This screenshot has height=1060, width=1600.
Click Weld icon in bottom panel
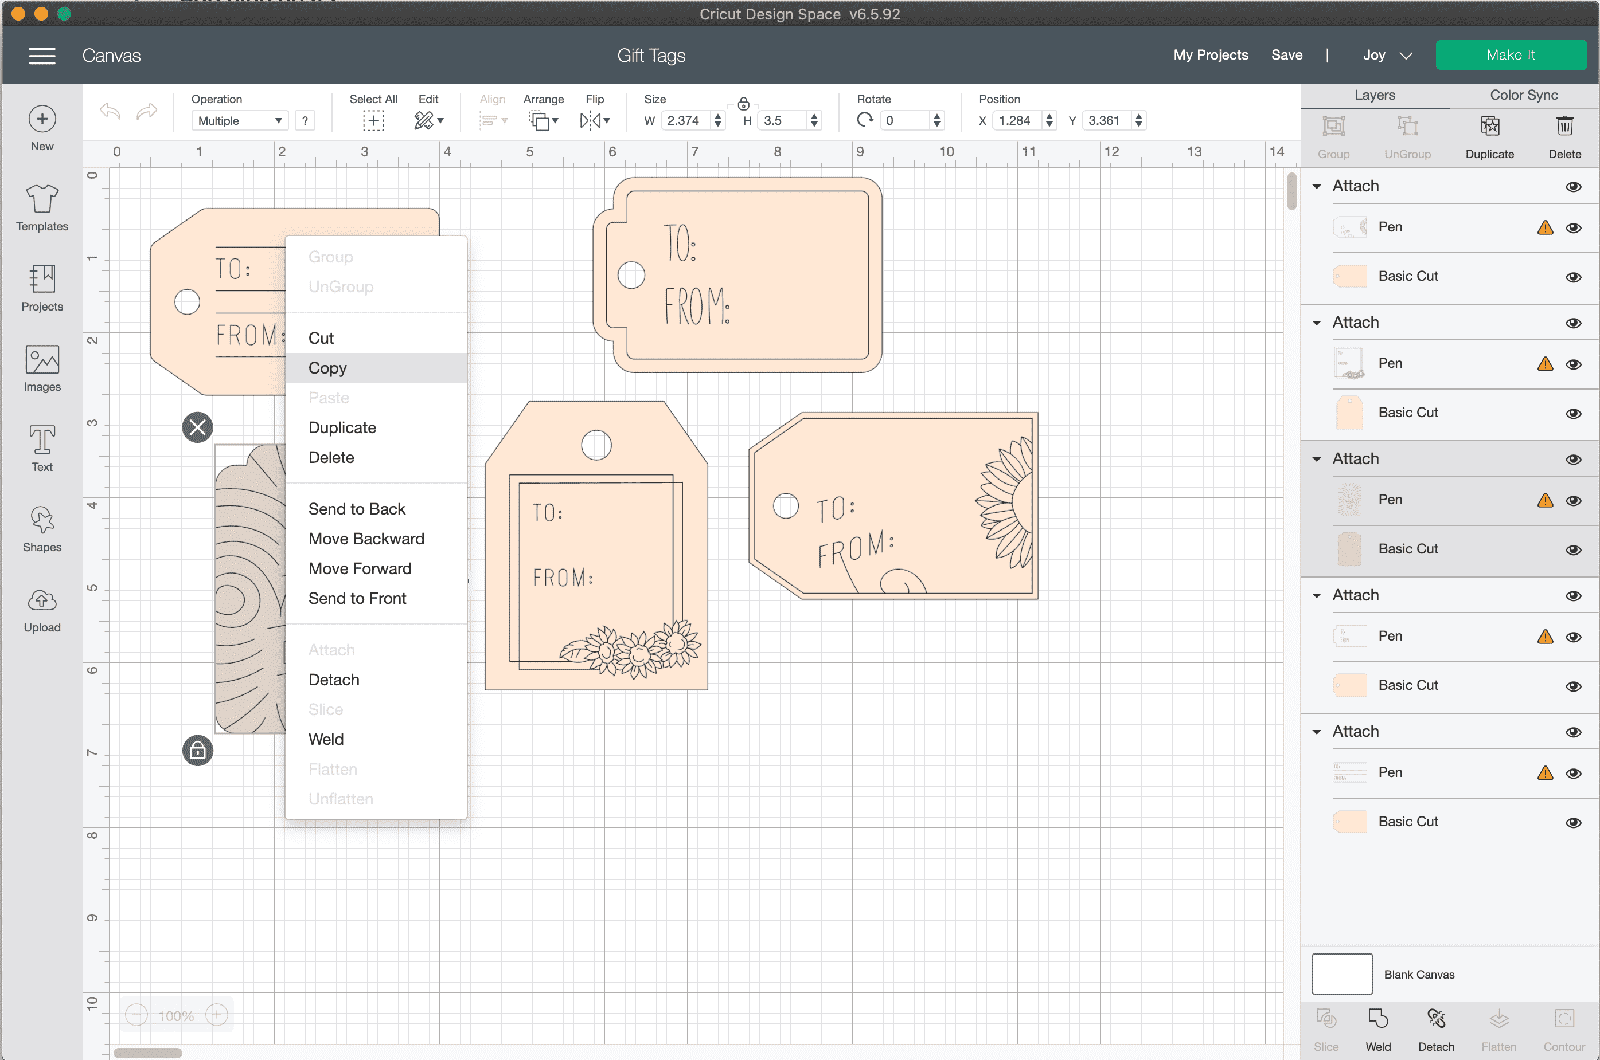tap(1378, 1019)
